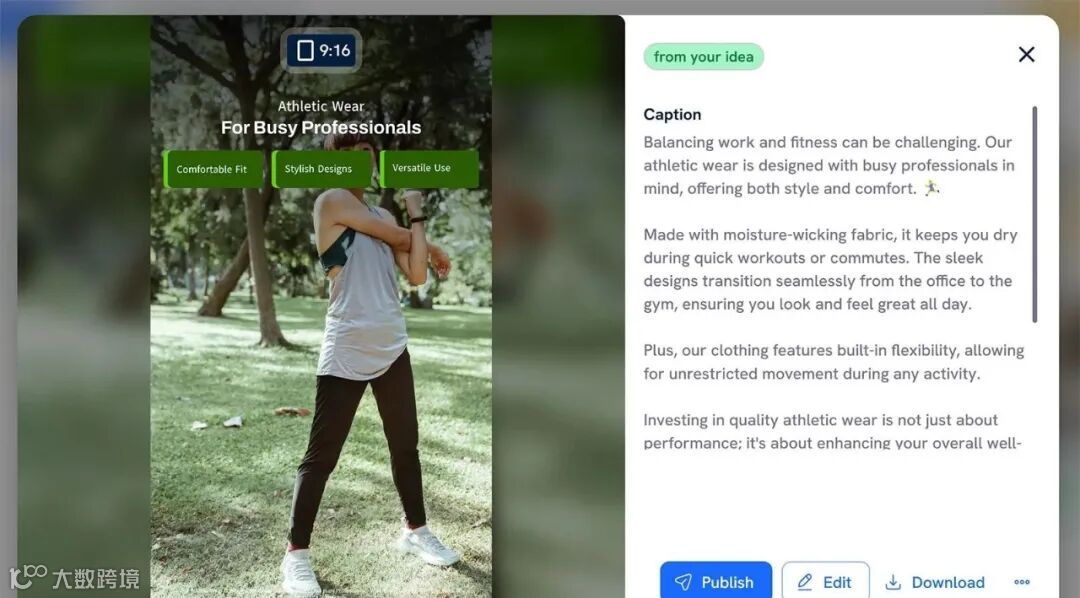Image resolution: width=1080 pixels, height=598 pixels.
Task: Open the 9:16 aspect ratio selector
Action: (322, 50)
